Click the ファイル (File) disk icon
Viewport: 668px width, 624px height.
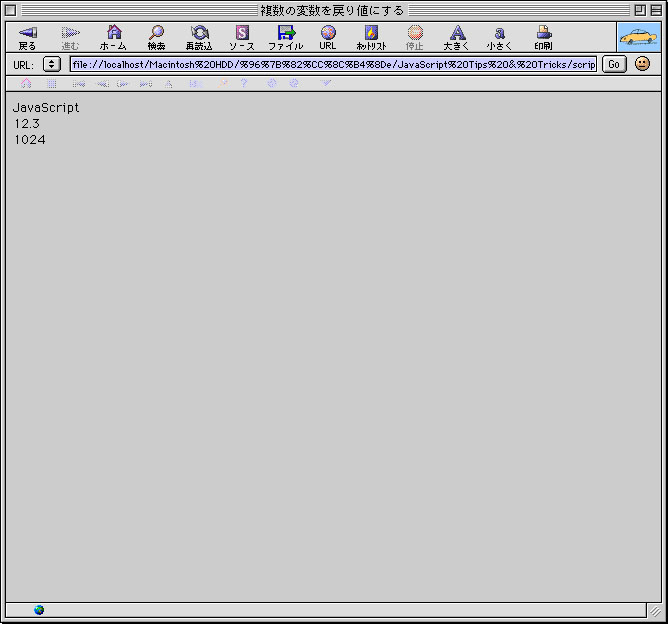tap(286, 32)
